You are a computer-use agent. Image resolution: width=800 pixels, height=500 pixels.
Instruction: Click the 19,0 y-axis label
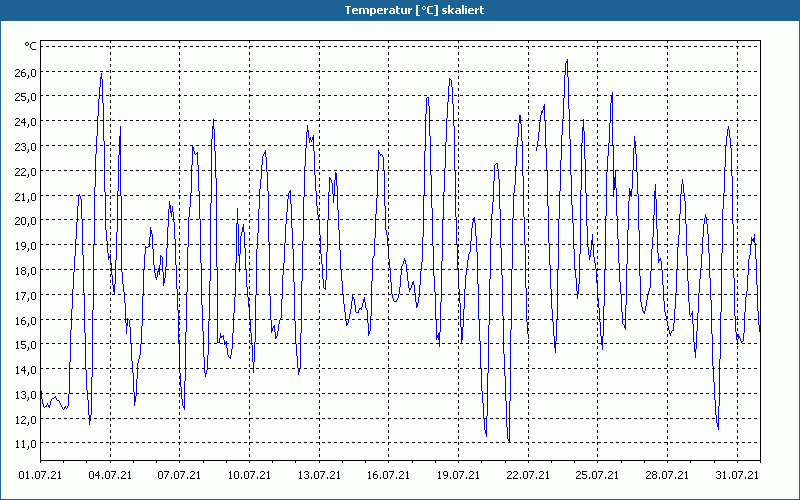26,245
